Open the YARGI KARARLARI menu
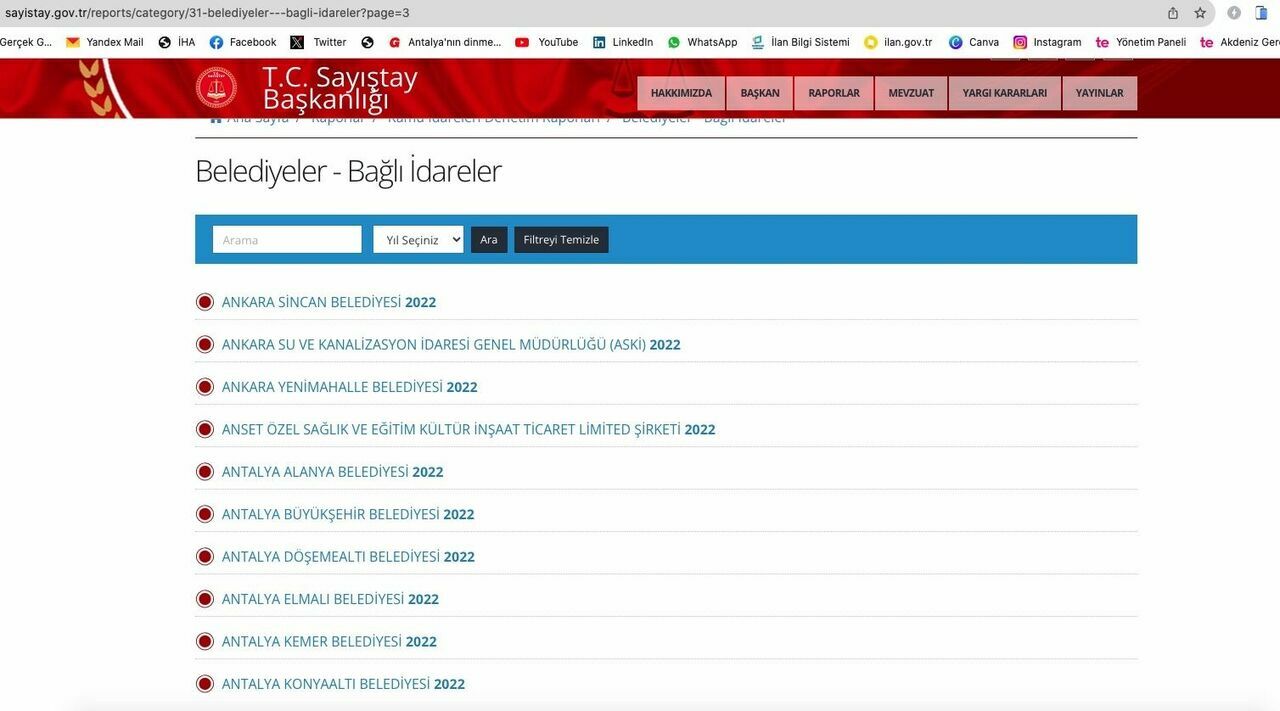 pyautogui.click(x=1005, y=93)
